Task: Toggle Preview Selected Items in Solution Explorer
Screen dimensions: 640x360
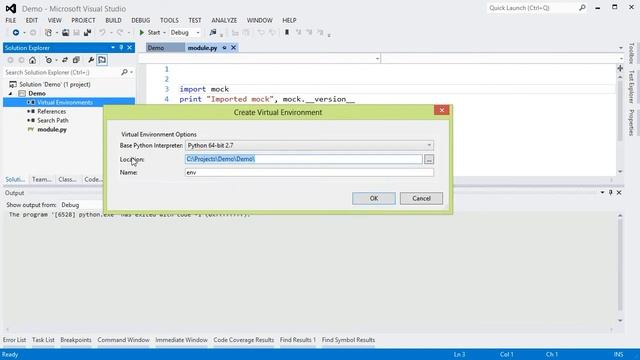Action: 102,60
